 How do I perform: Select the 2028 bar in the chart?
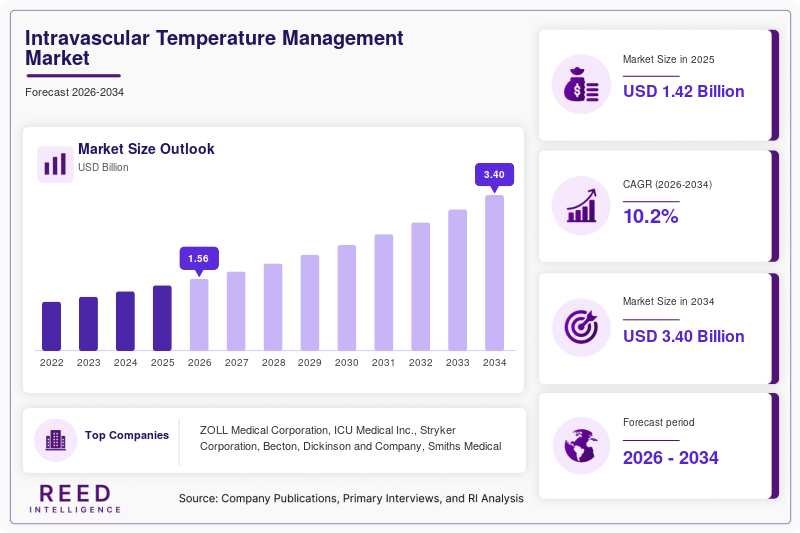coord(273,307)
